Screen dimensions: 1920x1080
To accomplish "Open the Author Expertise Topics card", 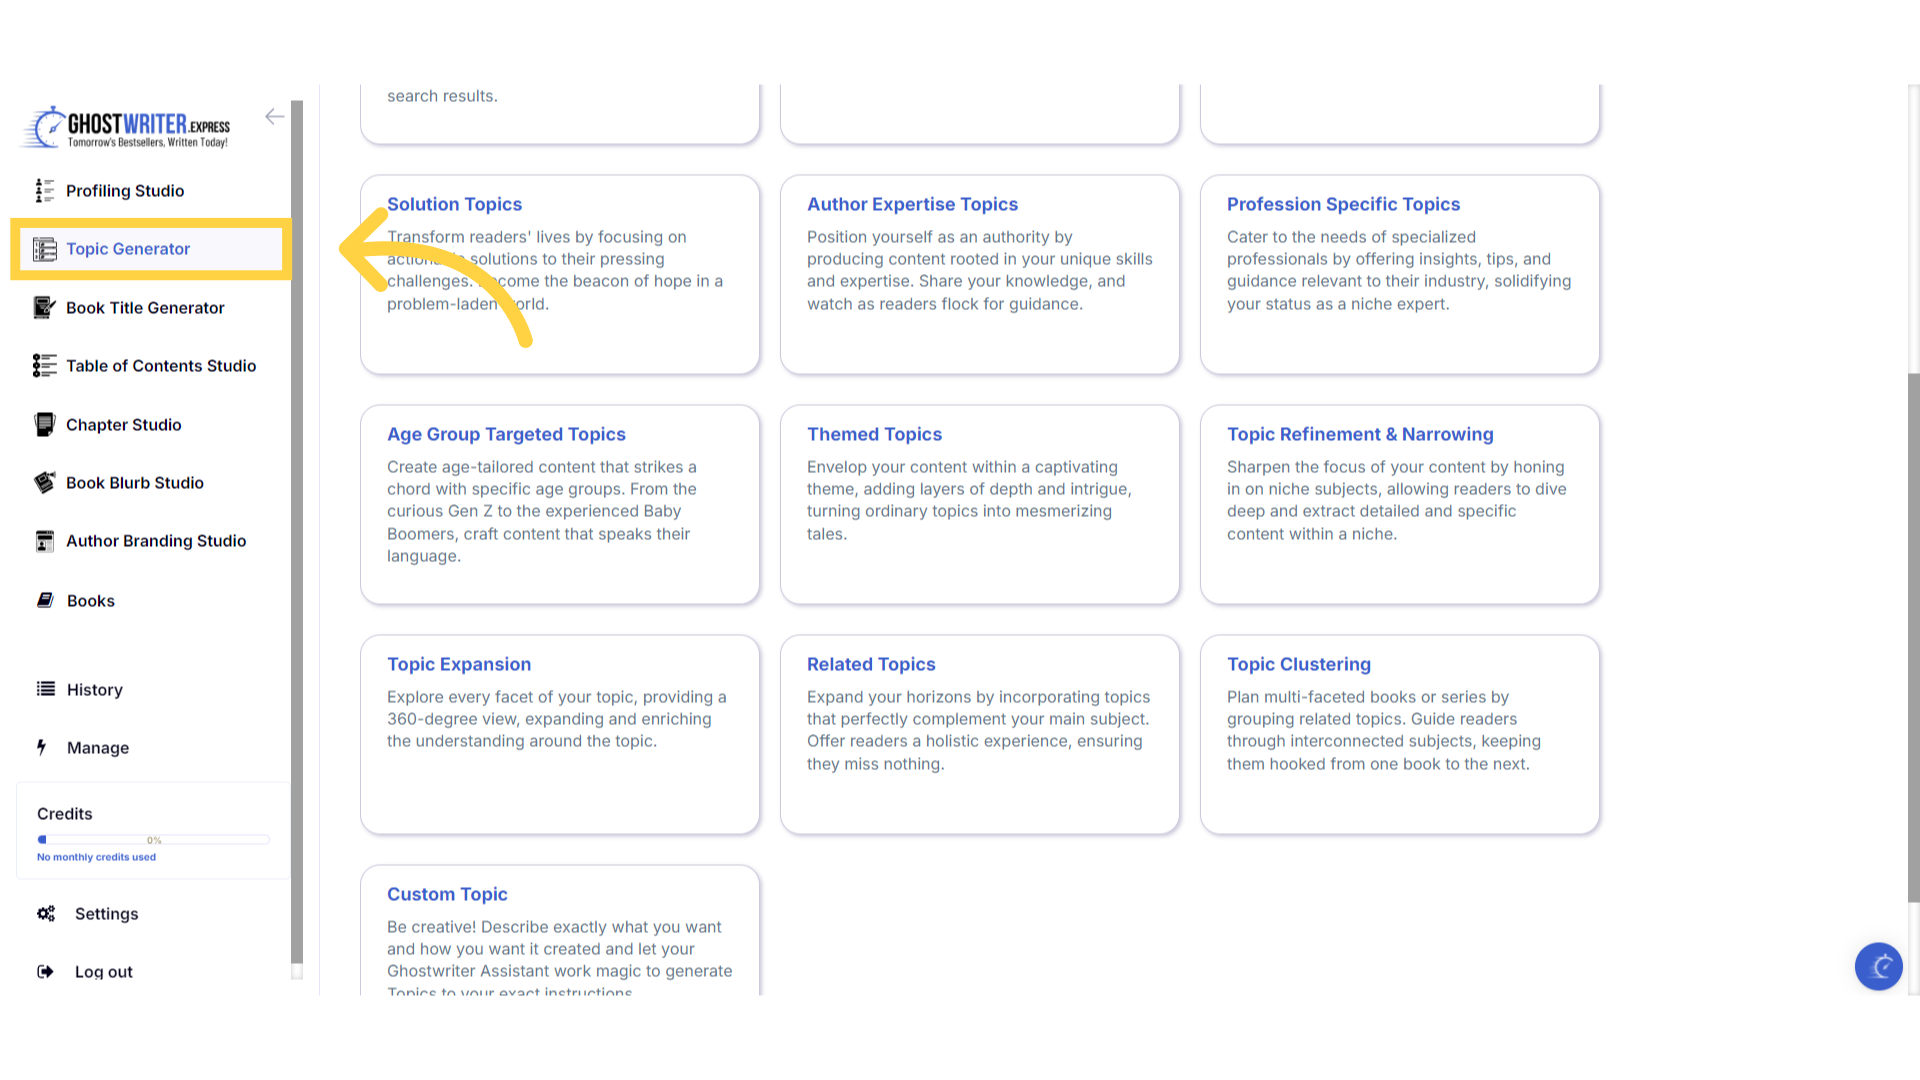I will click(x=979, y=275).
